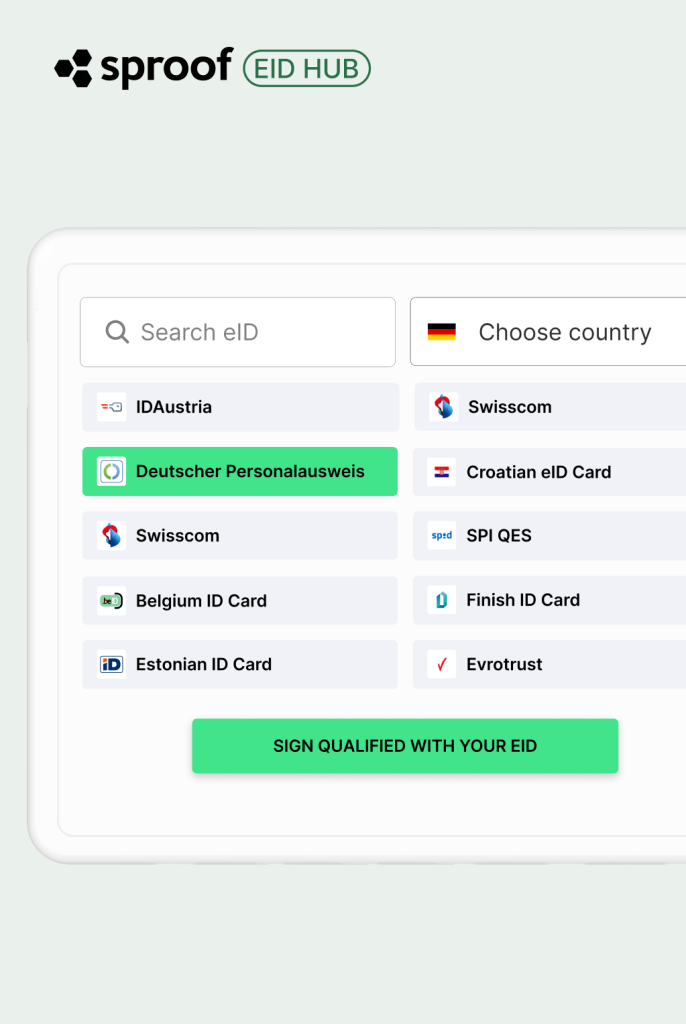Click the SPI QES logo icon
This screenshot has height=1024, width=686.
pyautogui.click(x=441, y=536)
